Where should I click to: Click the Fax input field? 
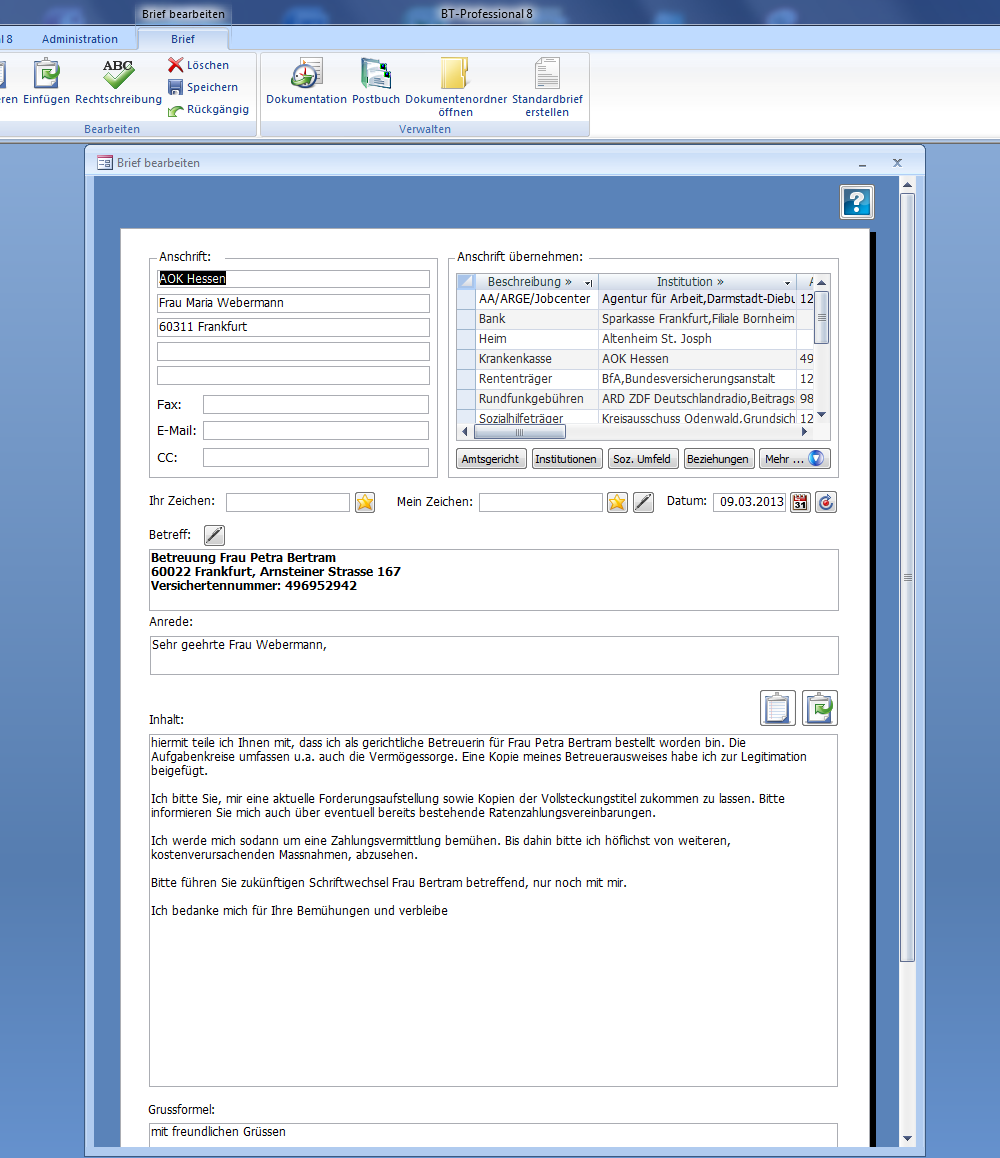pyautogui.click(x=316, y=405)
